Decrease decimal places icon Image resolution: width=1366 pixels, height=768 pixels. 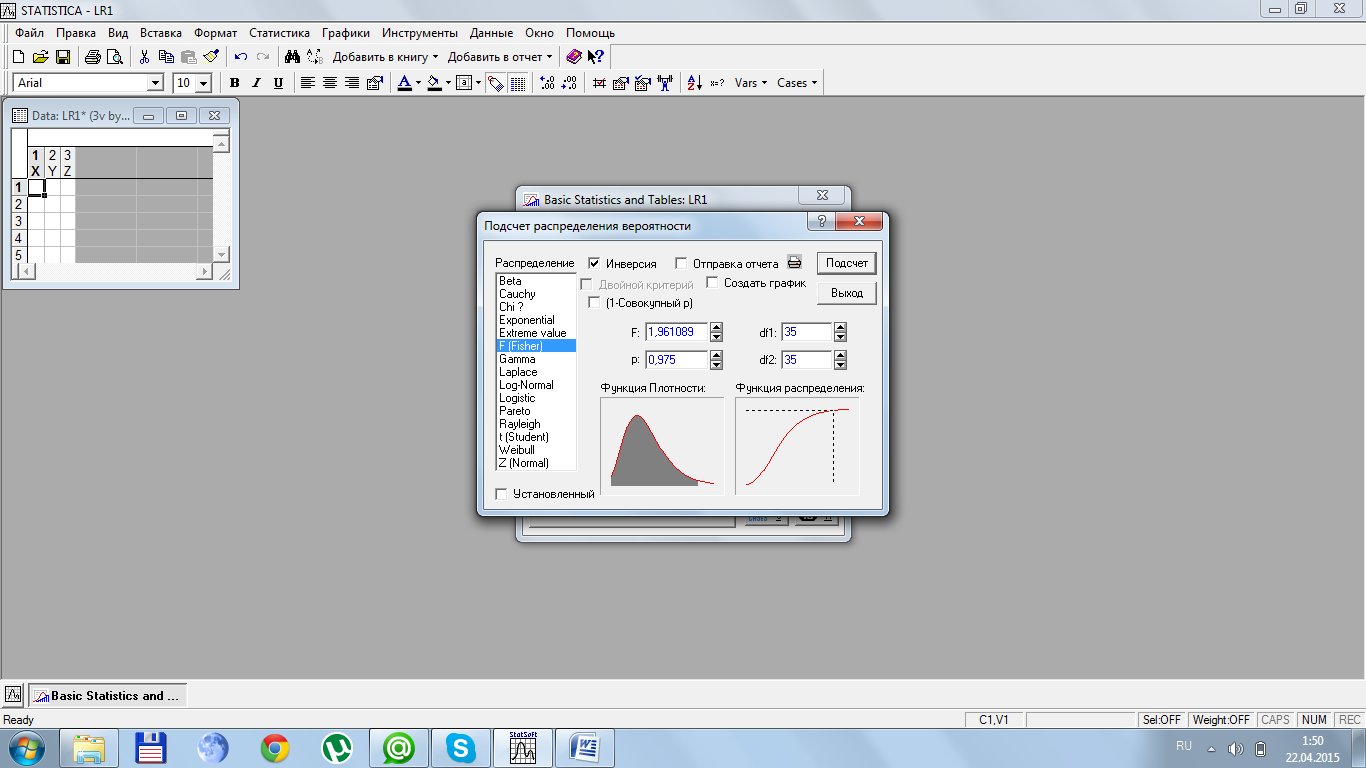[569, 83]
